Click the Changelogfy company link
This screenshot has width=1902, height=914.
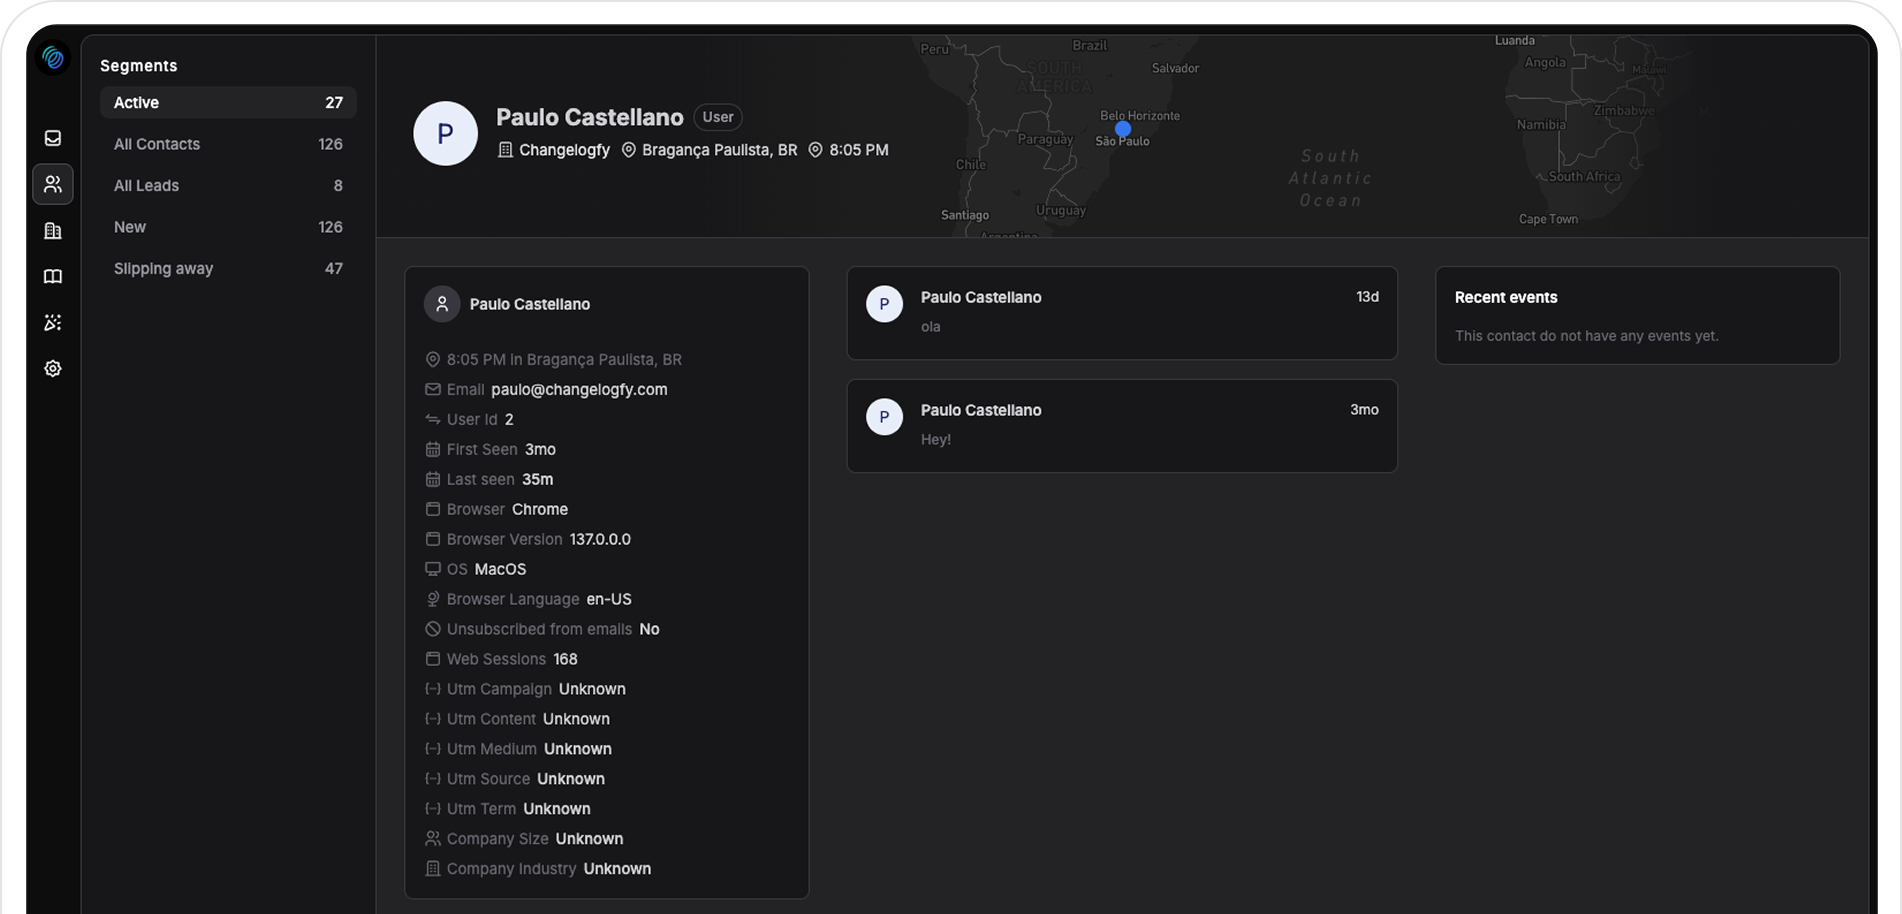(563, 150)
